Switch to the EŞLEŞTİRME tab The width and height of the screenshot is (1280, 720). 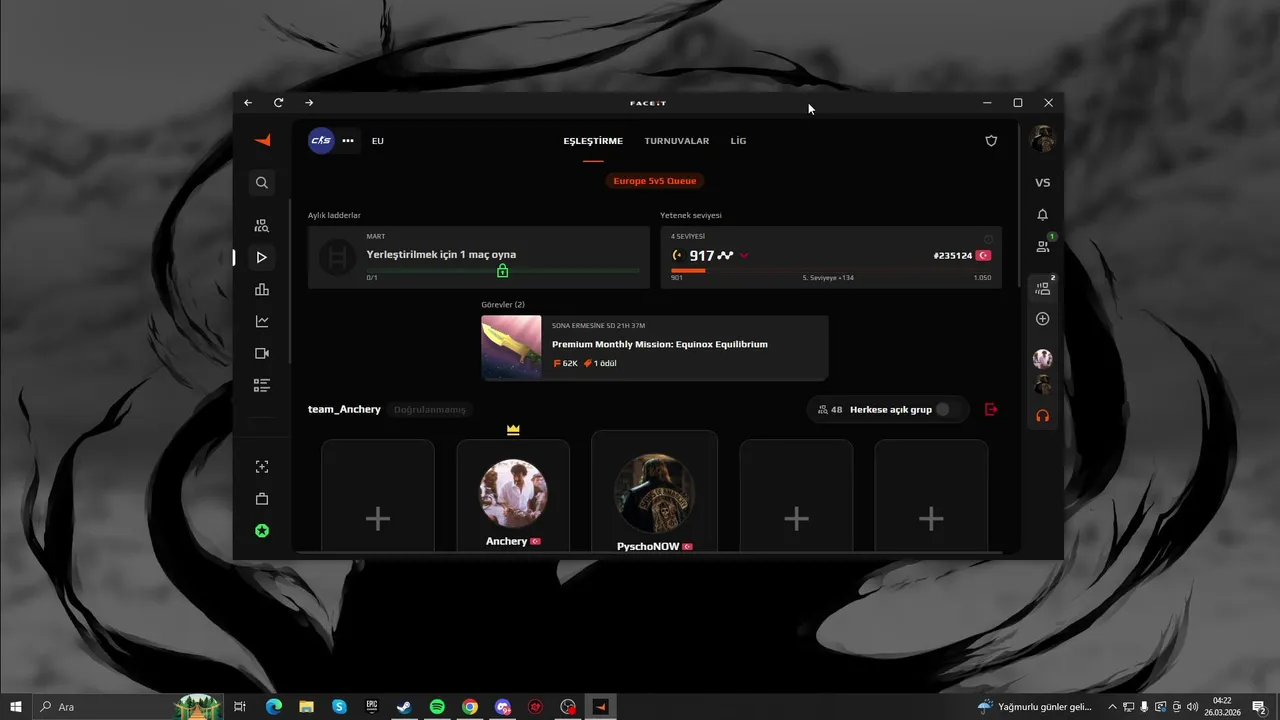(593, 141)
